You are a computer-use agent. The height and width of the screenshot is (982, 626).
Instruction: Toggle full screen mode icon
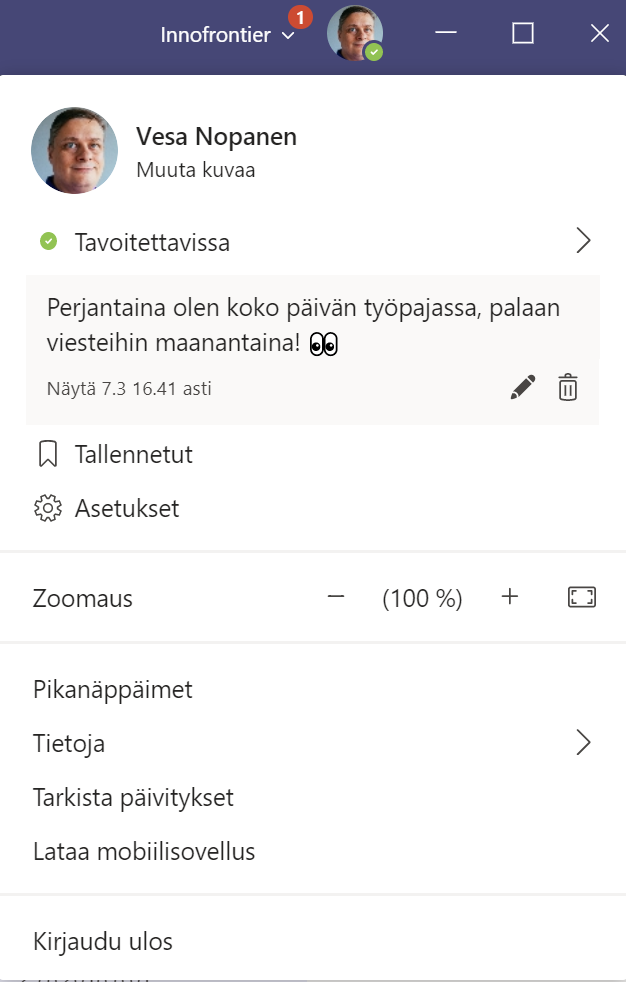tap(581, 598)
